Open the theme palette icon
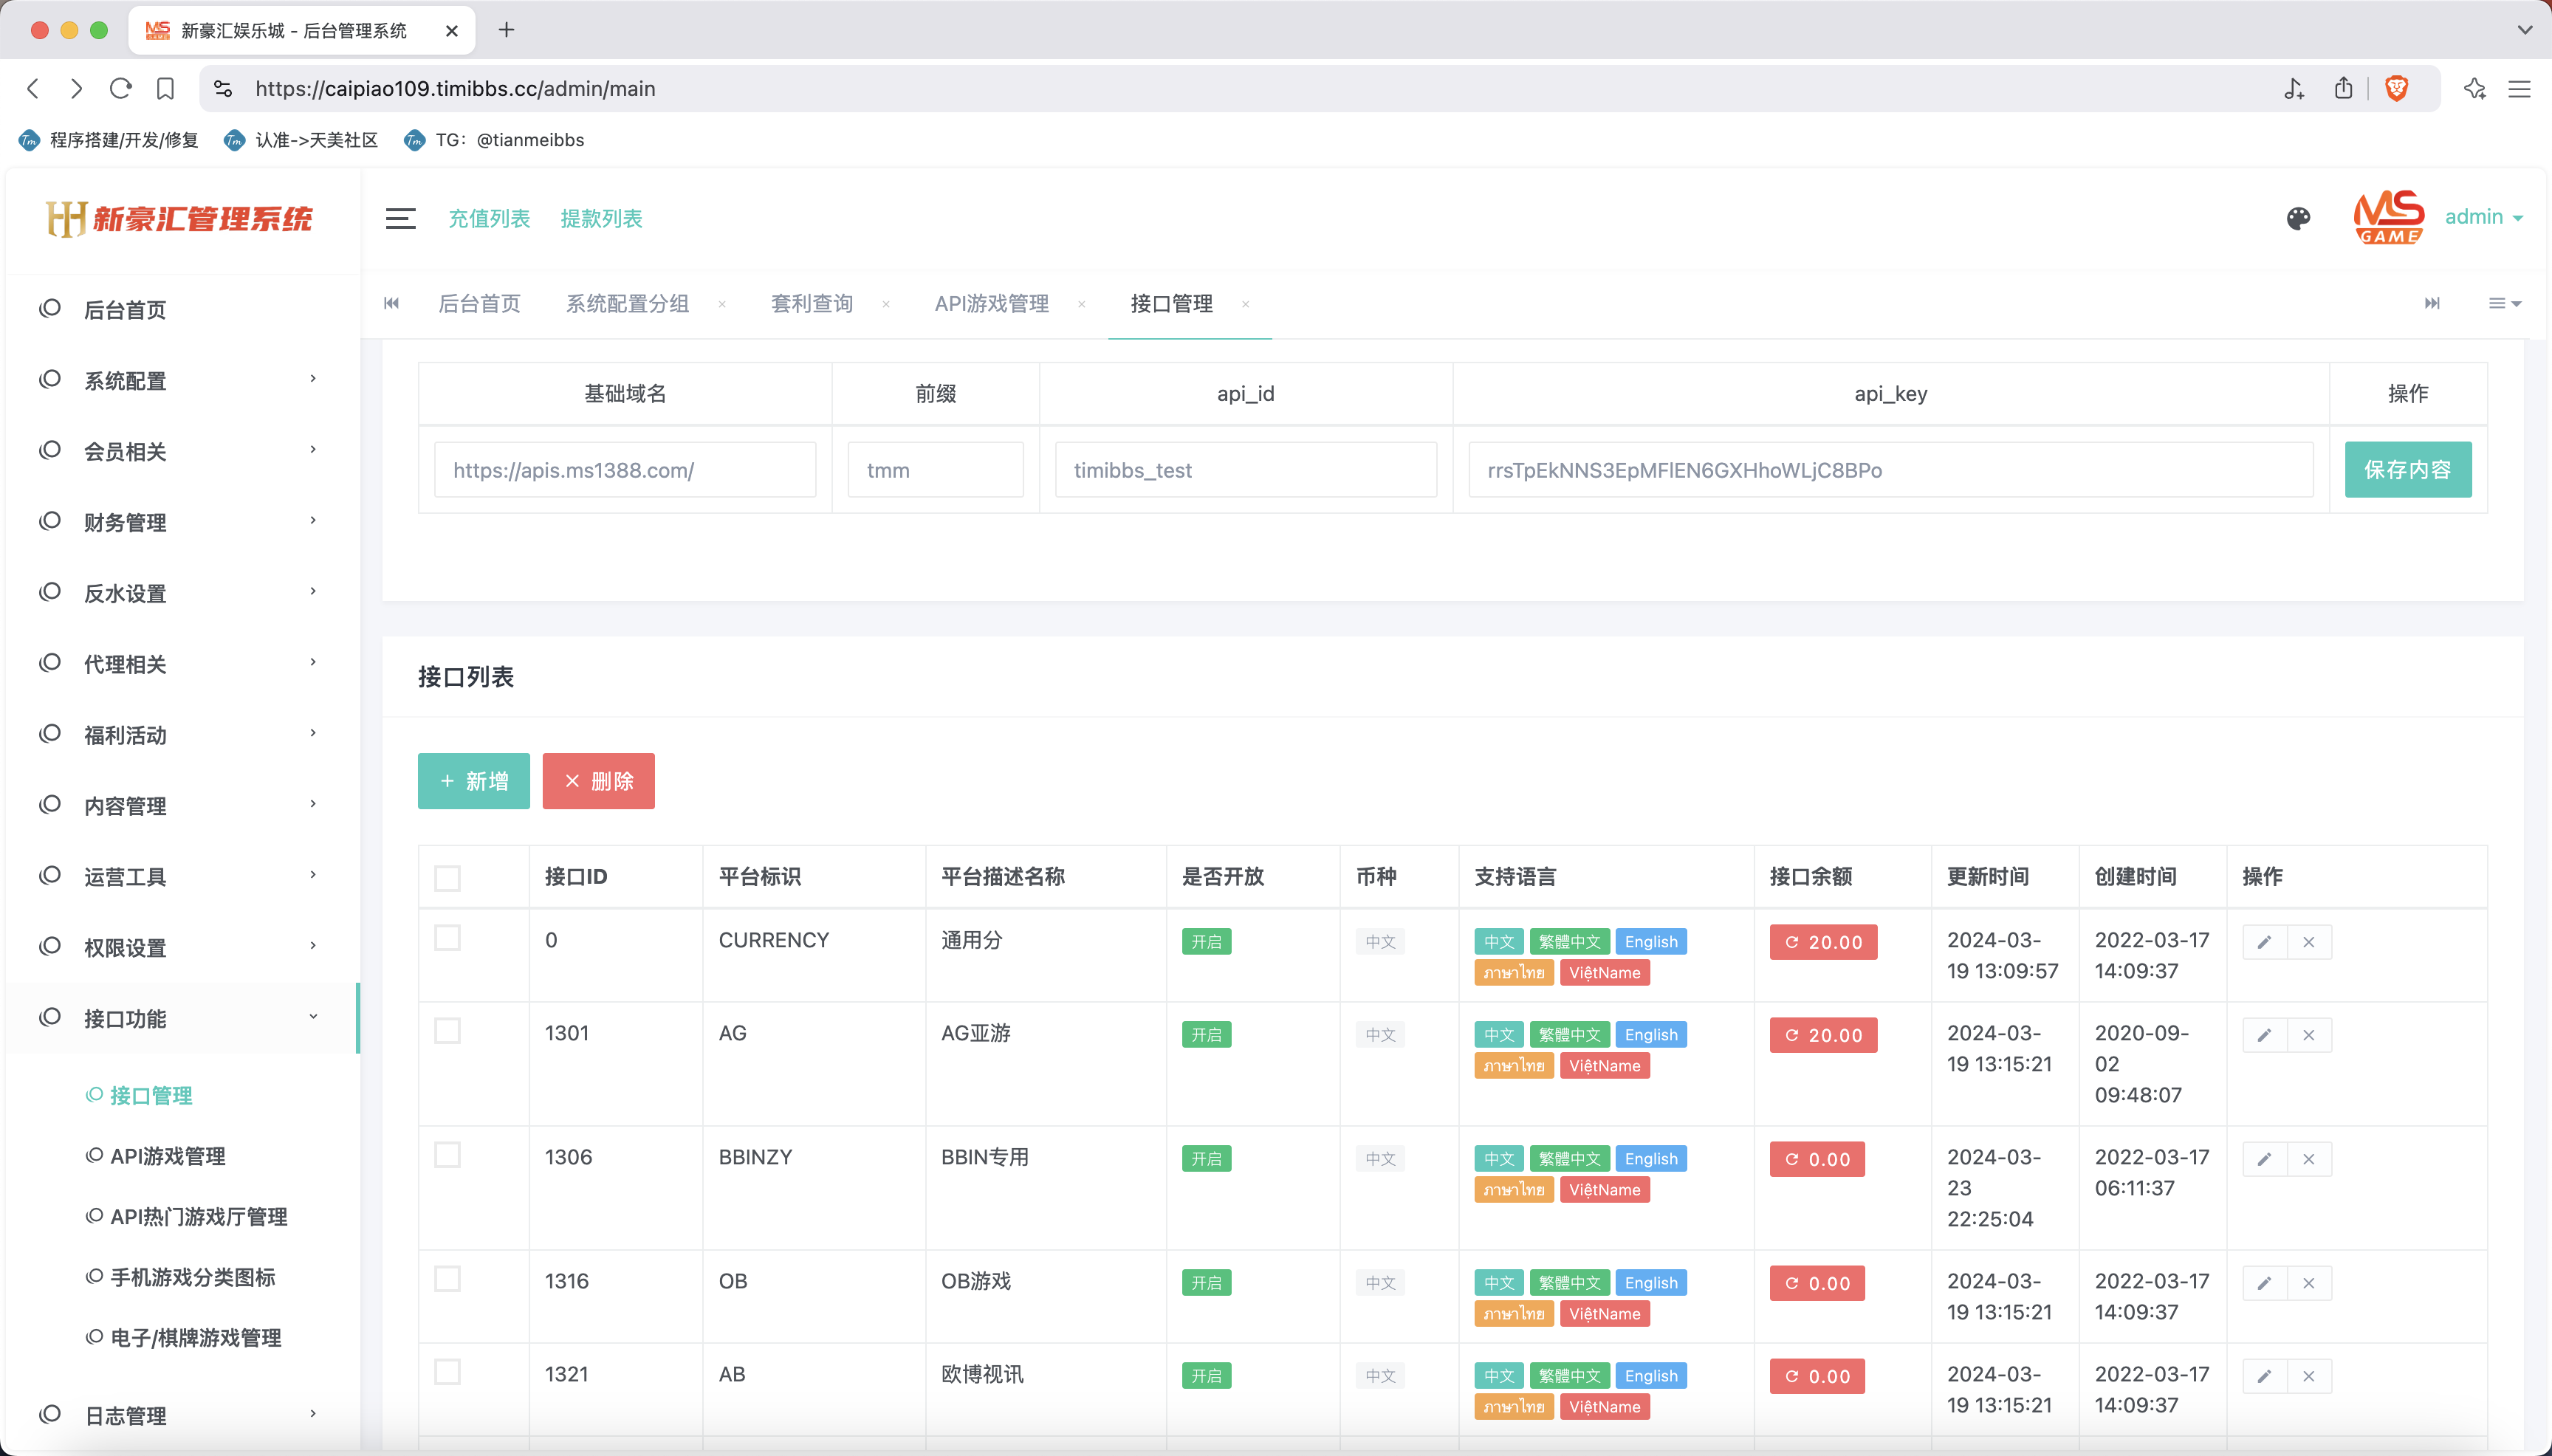The height and width of the screenshot is (1456, 2552). [2298, 218]
